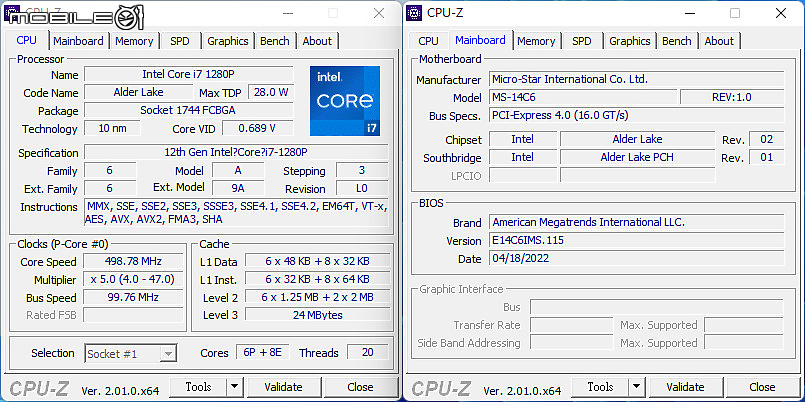Open SPD tab in left window
The width and height of the screenshot is (805, 402).
pyautogui.click(x=180, y=41)
